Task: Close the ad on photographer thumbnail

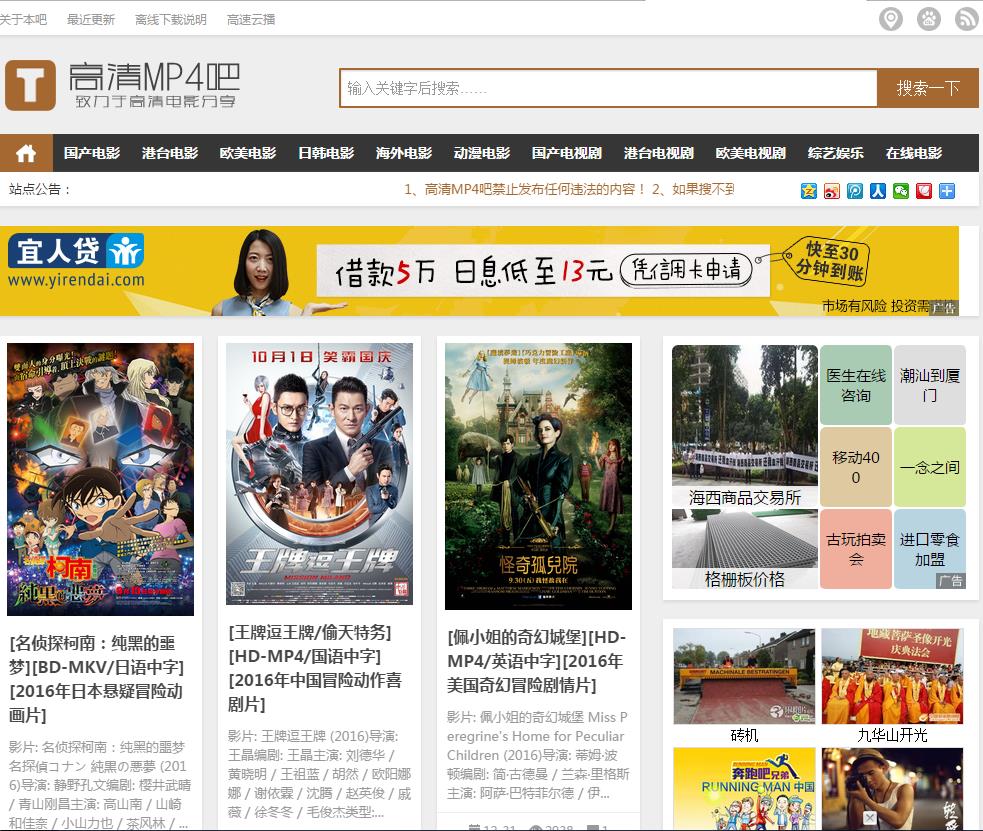Action: tap(870, 817)
